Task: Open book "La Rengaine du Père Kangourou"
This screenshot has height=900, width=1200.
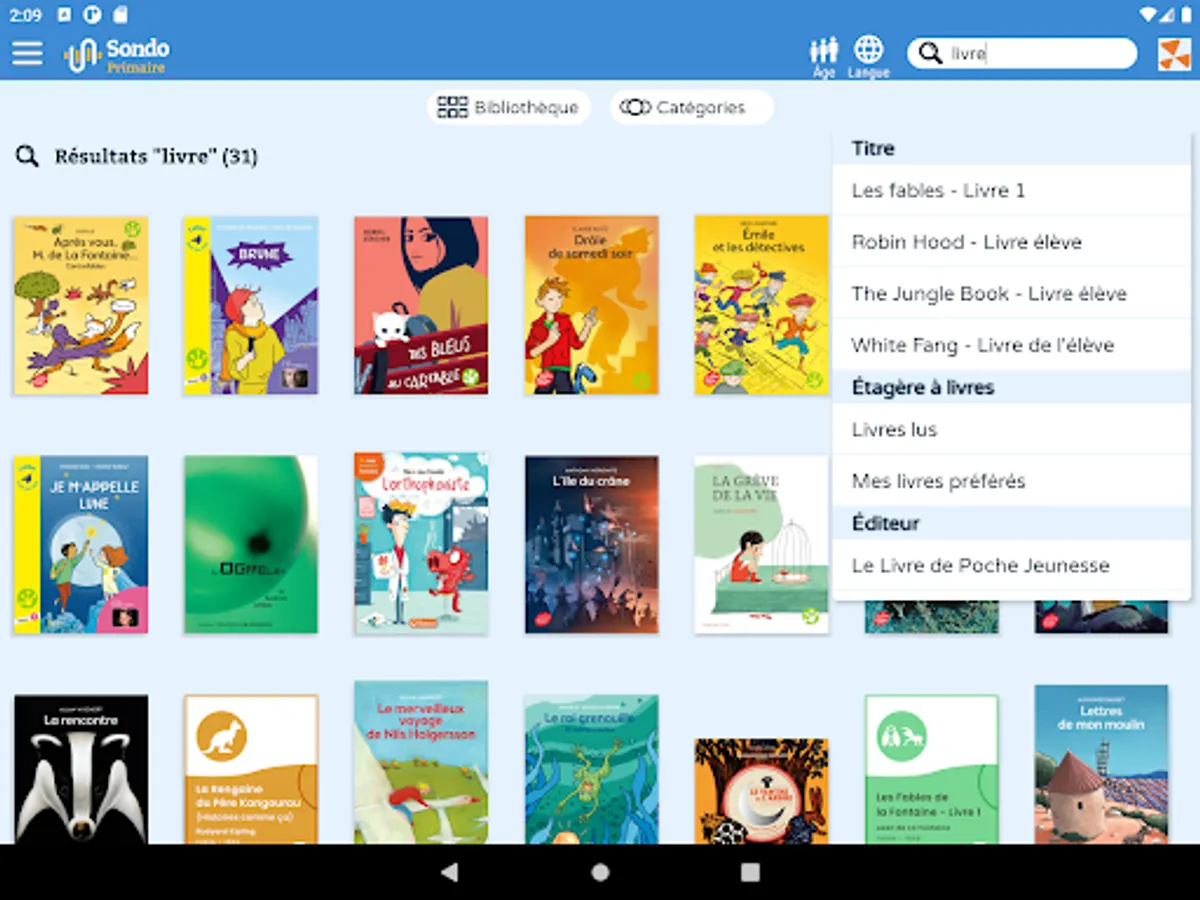Action: click(x=251, y=770)
